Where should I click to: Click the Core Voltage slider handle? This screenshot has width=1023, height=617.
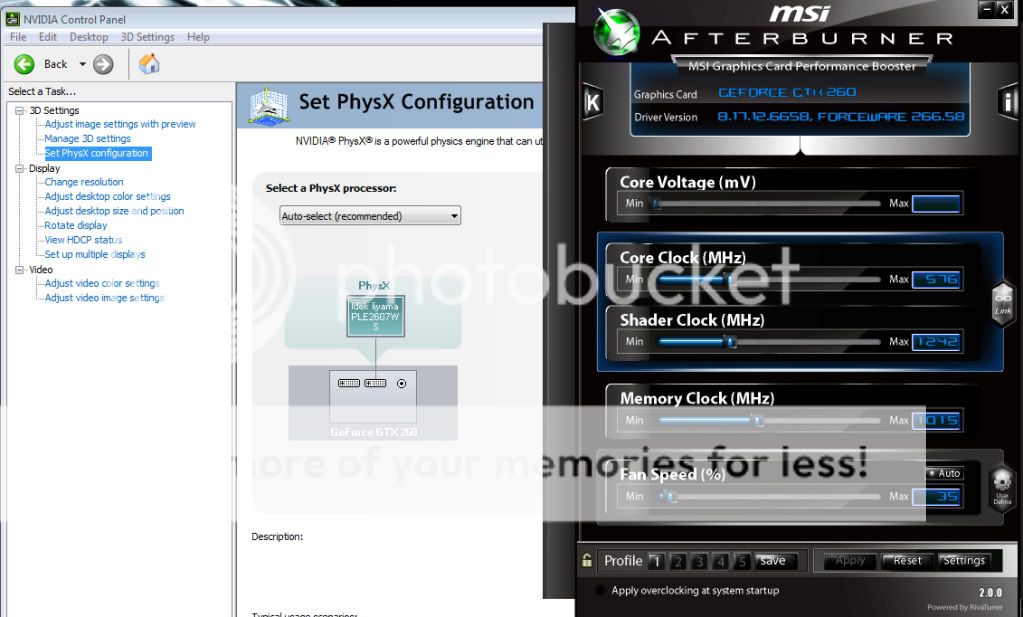657,204
